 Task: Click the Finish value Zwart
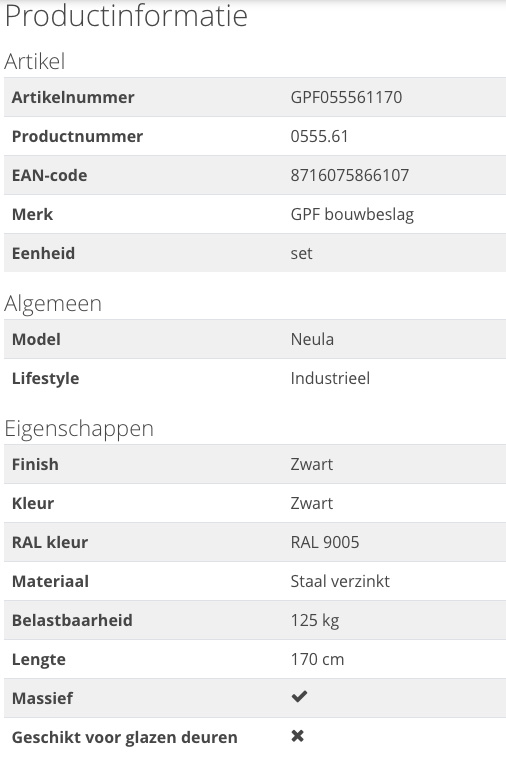[312, 464]
